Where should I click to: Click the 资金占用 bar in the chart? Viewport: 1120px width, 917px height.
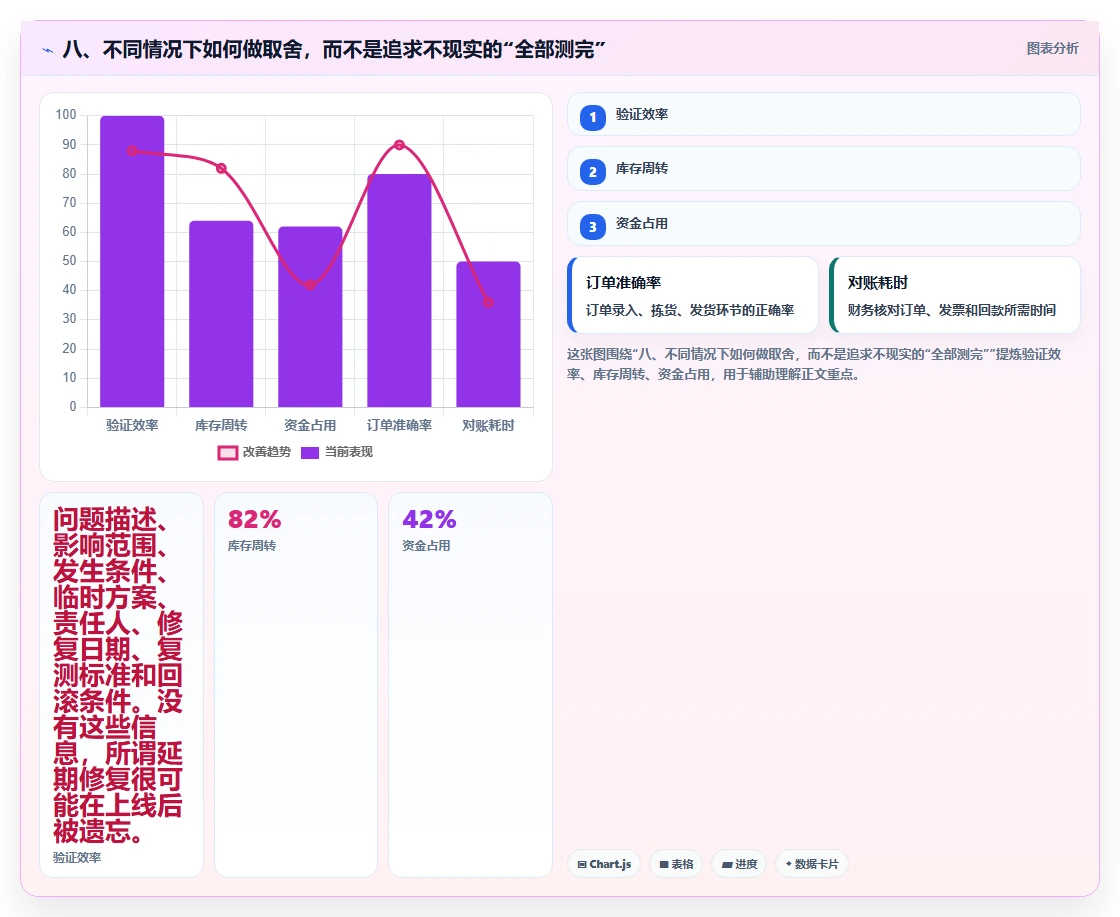pyautogui.click(x=310, y=317)
